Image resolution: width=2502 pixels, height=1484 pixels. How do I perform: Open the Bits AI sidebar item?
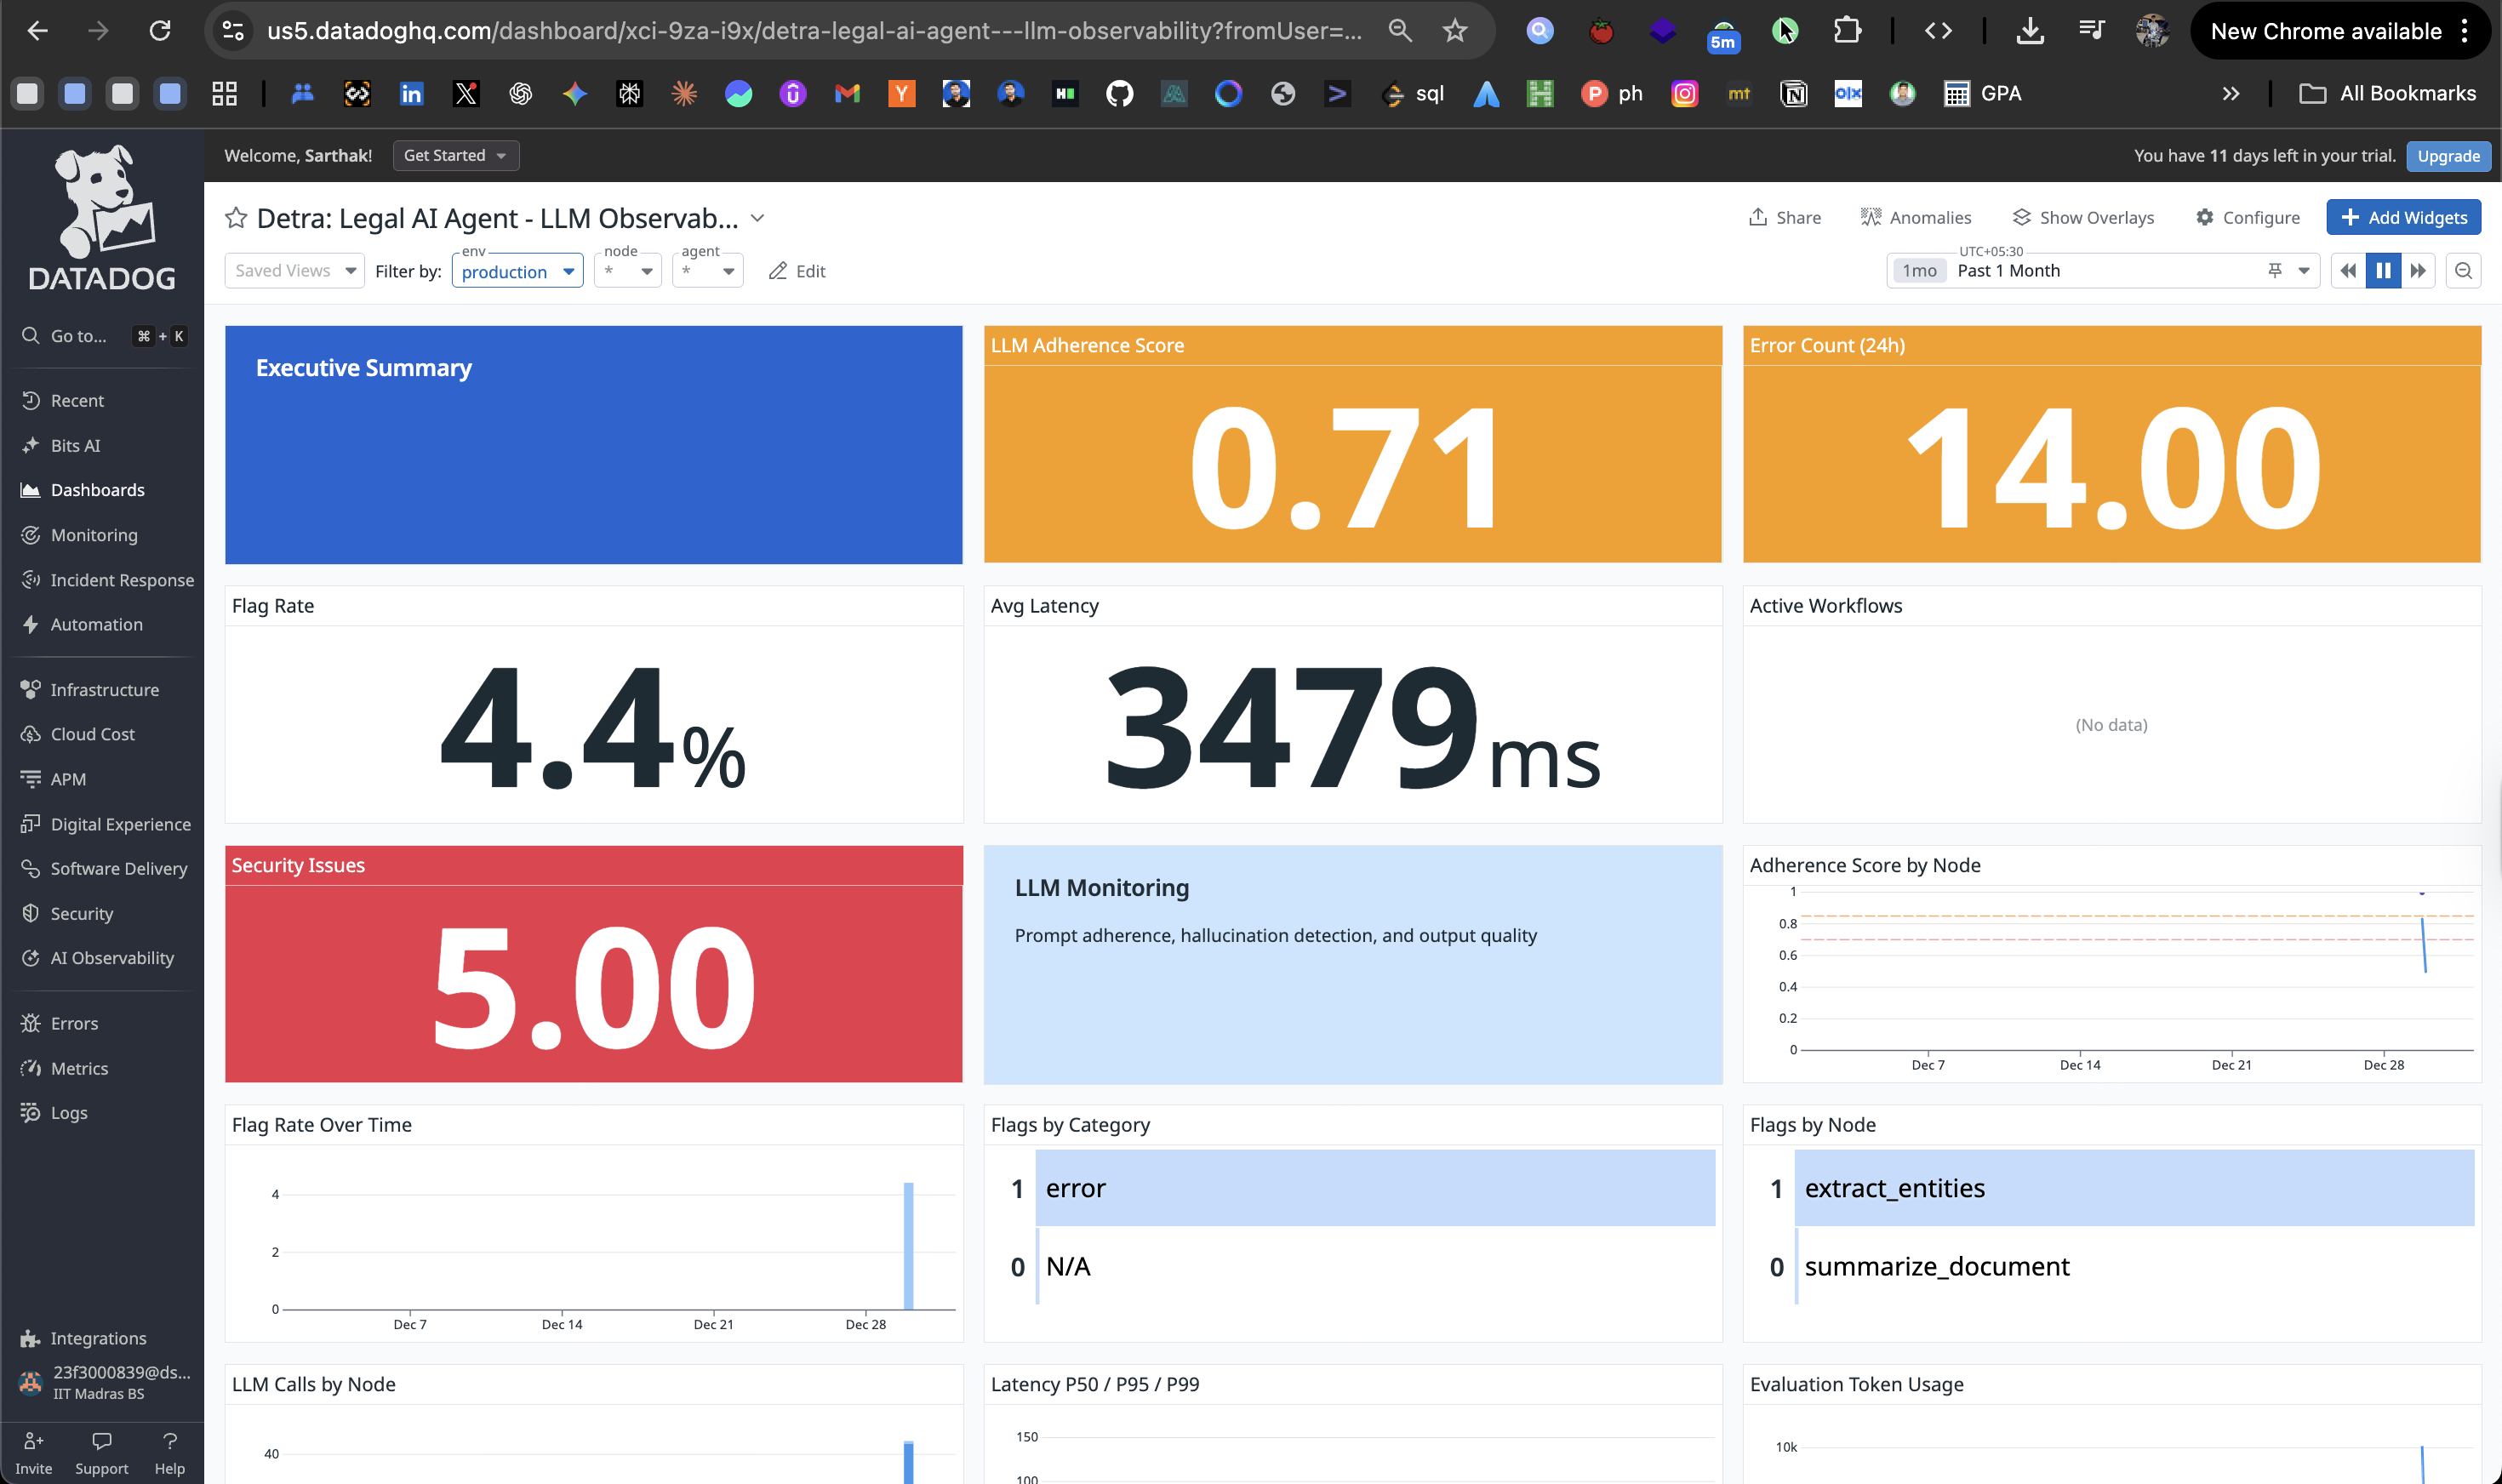pyautogui.click(x=75, y=445)
